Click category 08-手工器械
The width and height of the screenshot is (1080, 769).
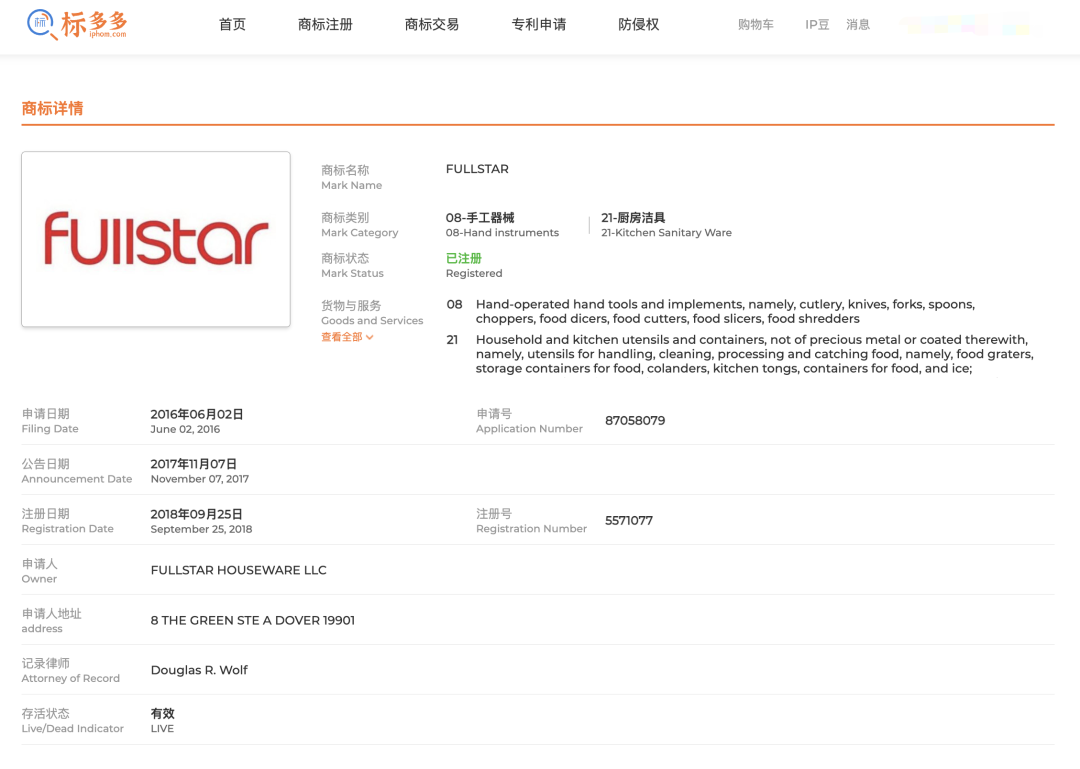coord(480,218)
